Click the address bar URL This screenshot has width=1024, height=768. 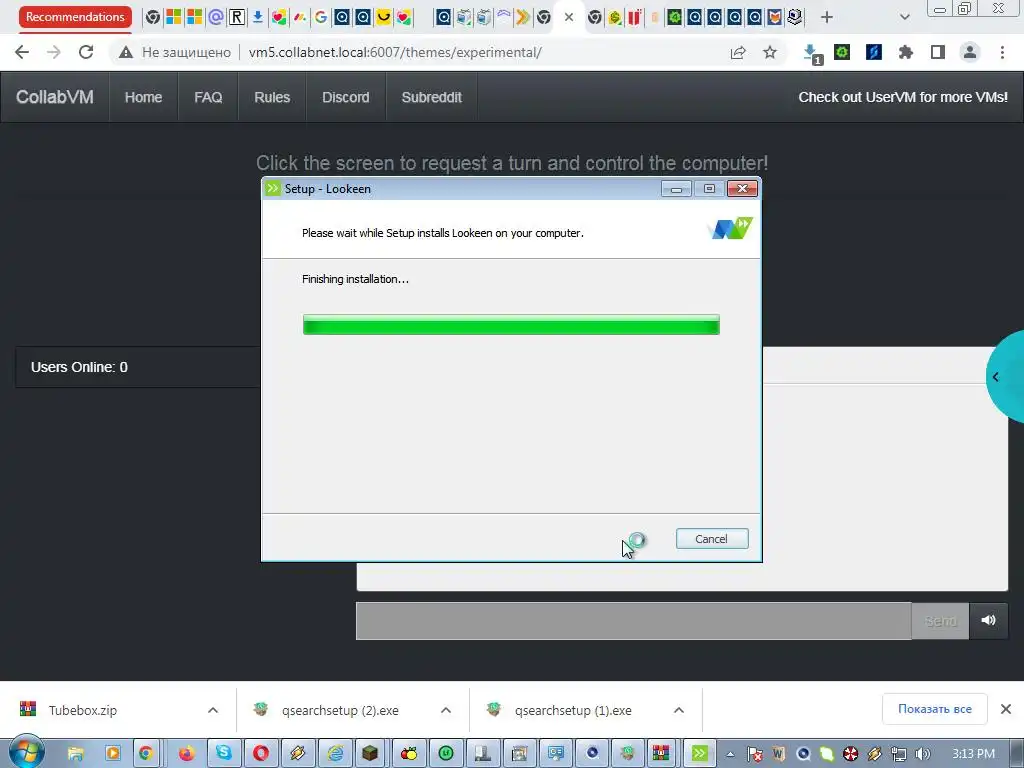click(395, 52)
